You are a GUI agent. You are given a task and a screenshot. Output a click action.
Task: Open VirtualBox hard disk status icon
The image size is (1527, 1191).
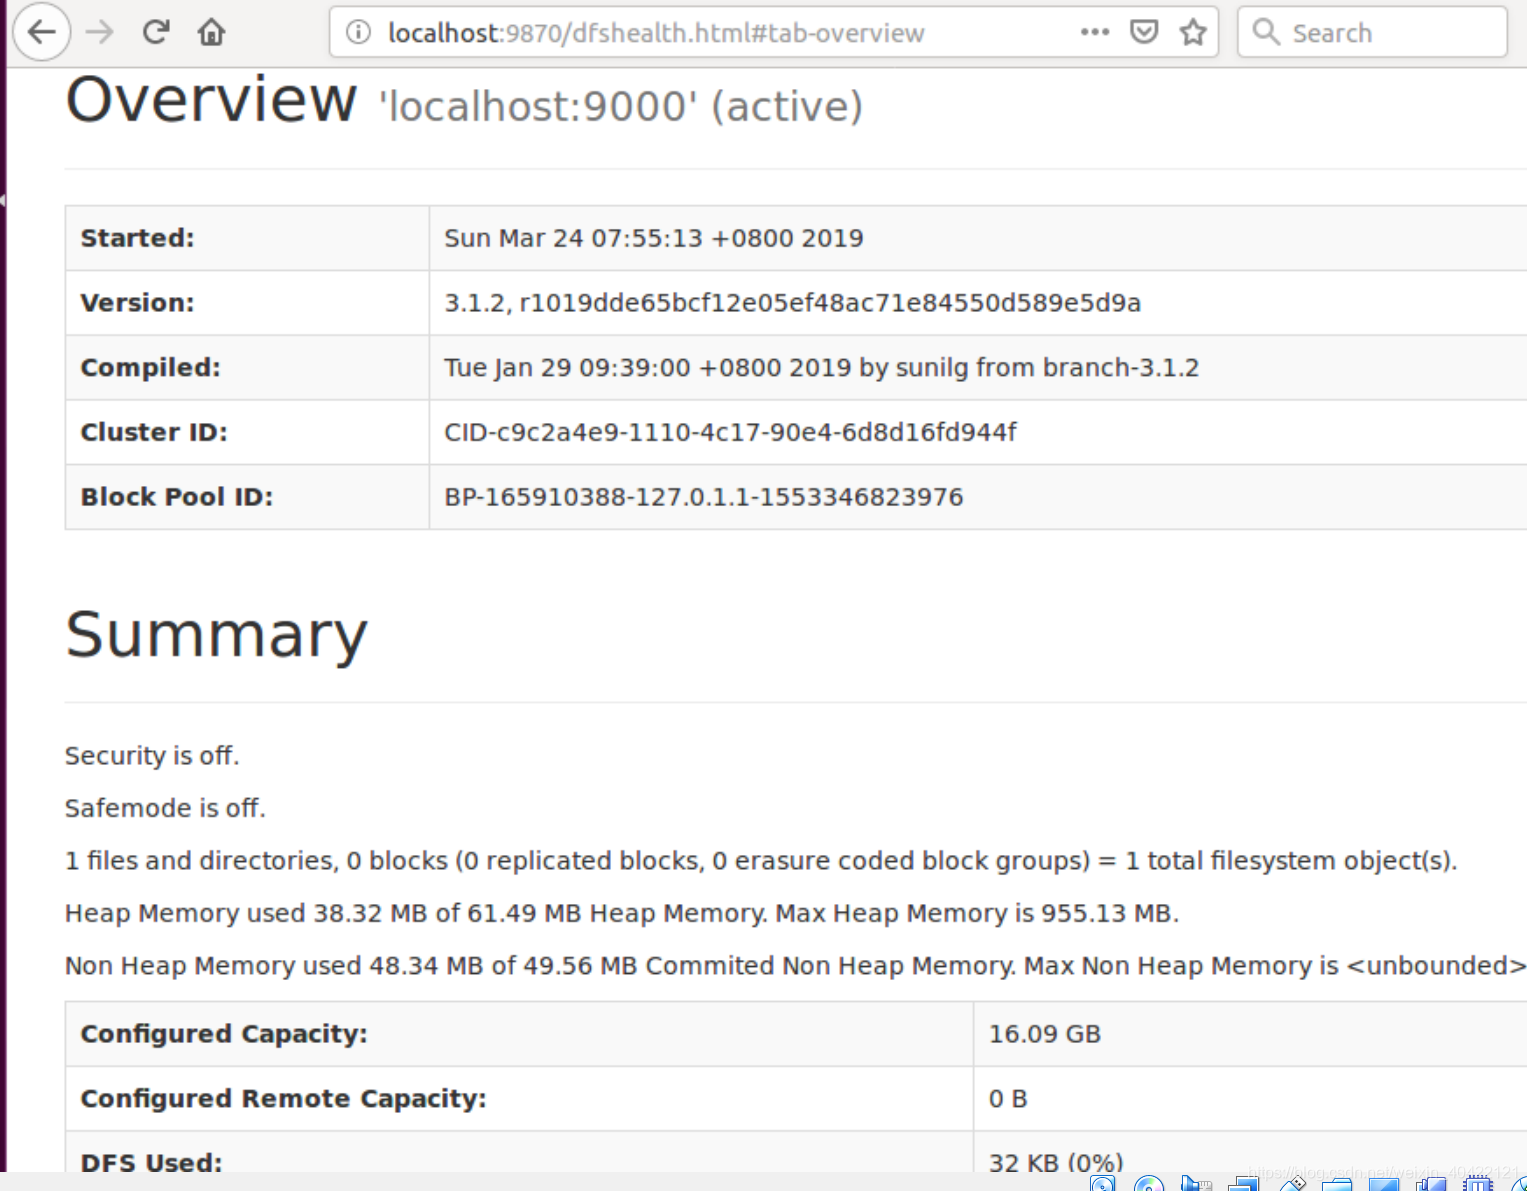1102,1183
